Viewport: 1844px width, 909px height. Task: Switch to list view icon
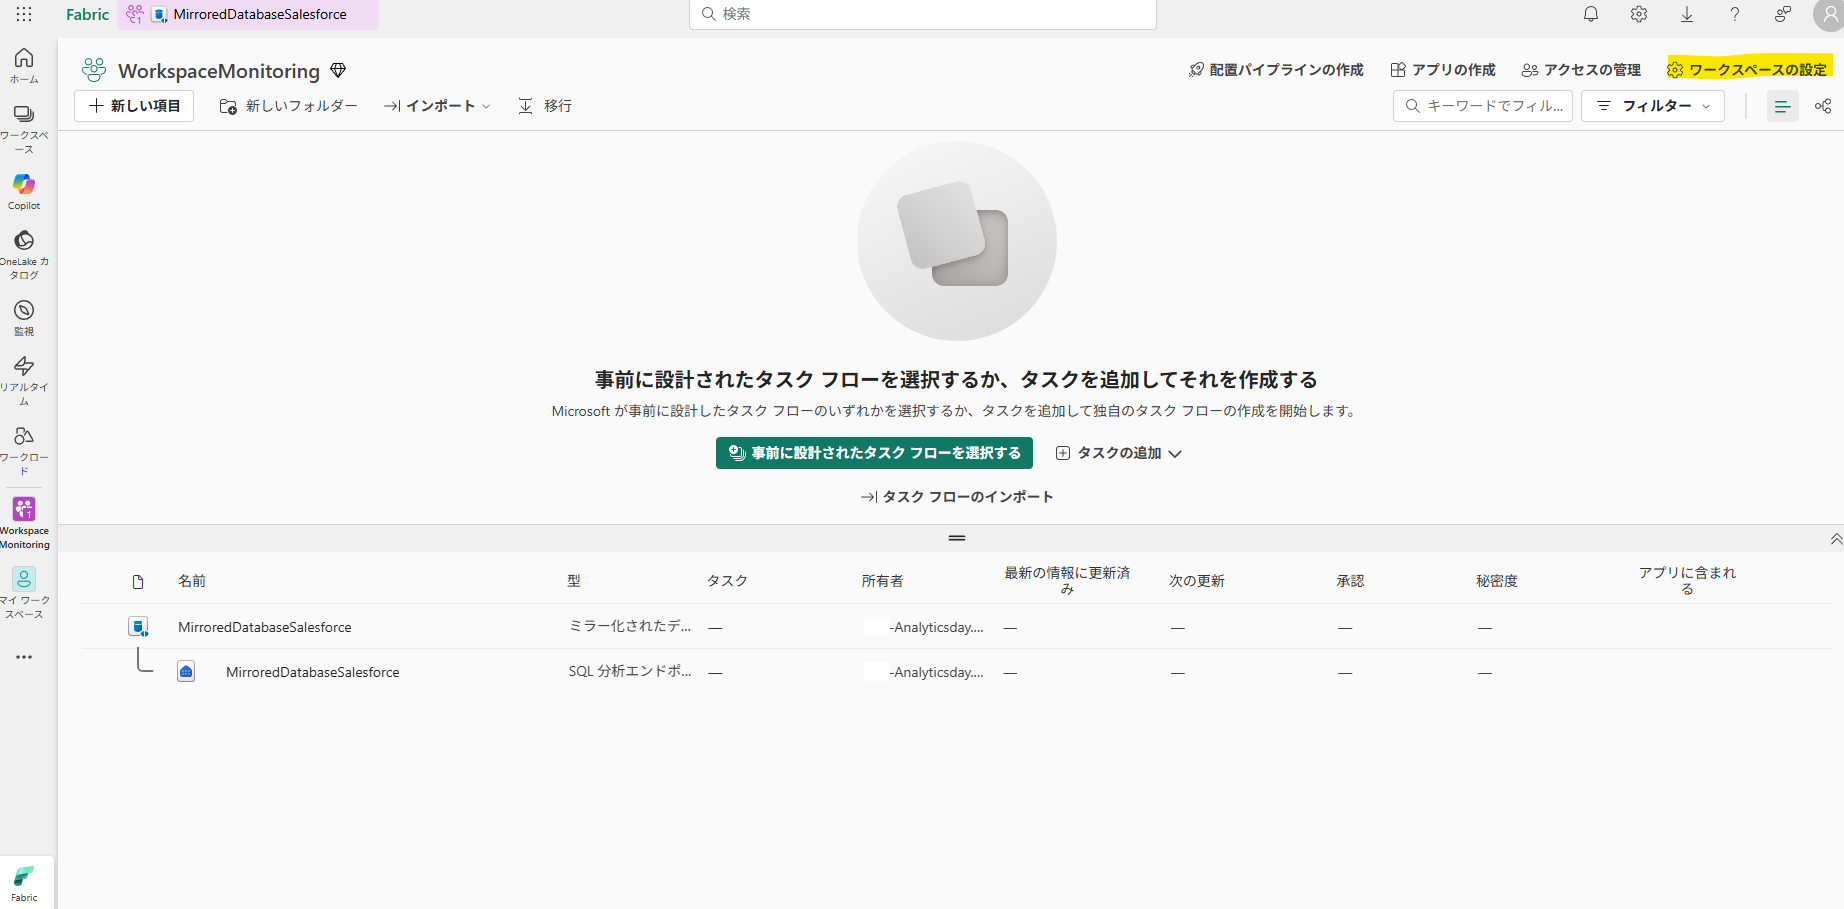tap(1782, 106)
